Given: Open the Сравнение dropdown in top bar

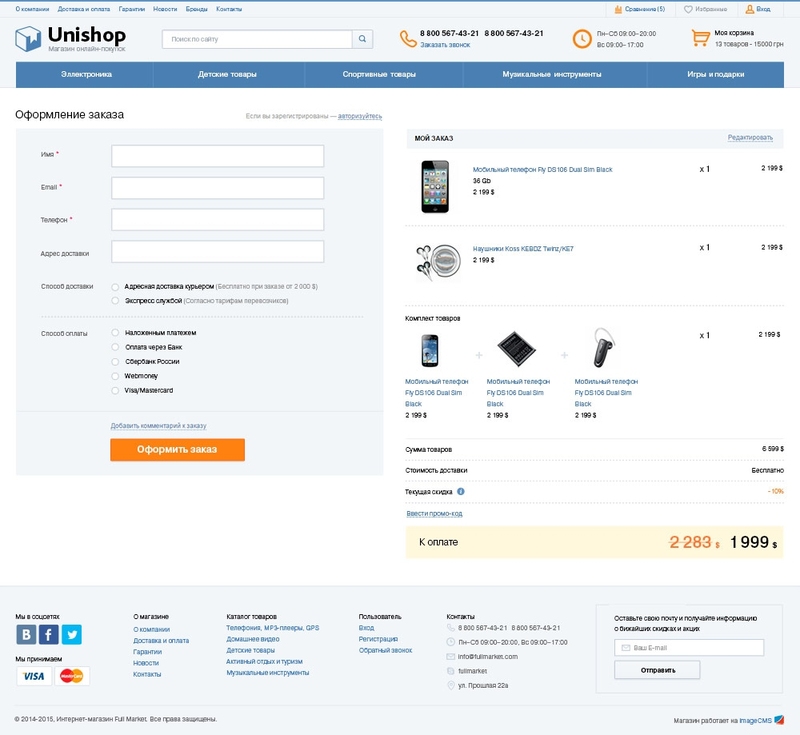Looking at the screenshot, I should click(x=639, y=9).
